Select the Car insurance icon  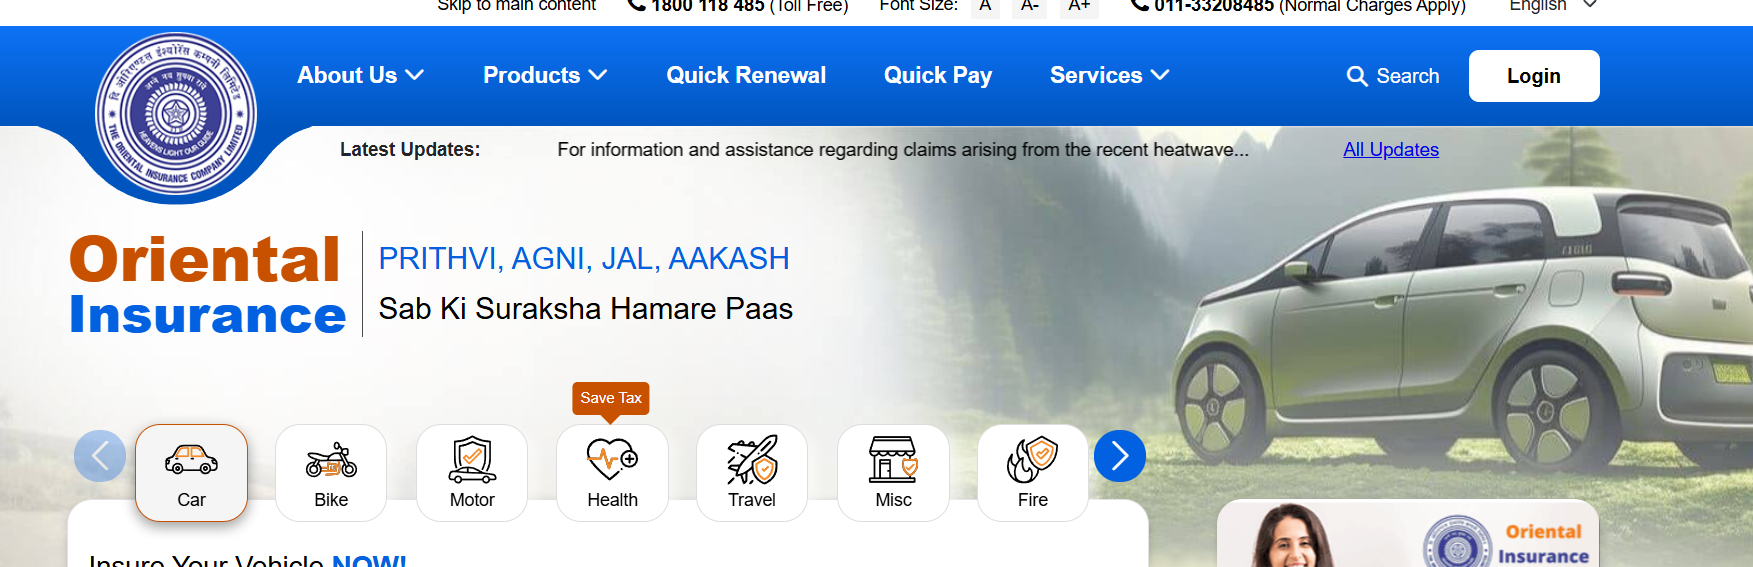click(x=191, y=460)
